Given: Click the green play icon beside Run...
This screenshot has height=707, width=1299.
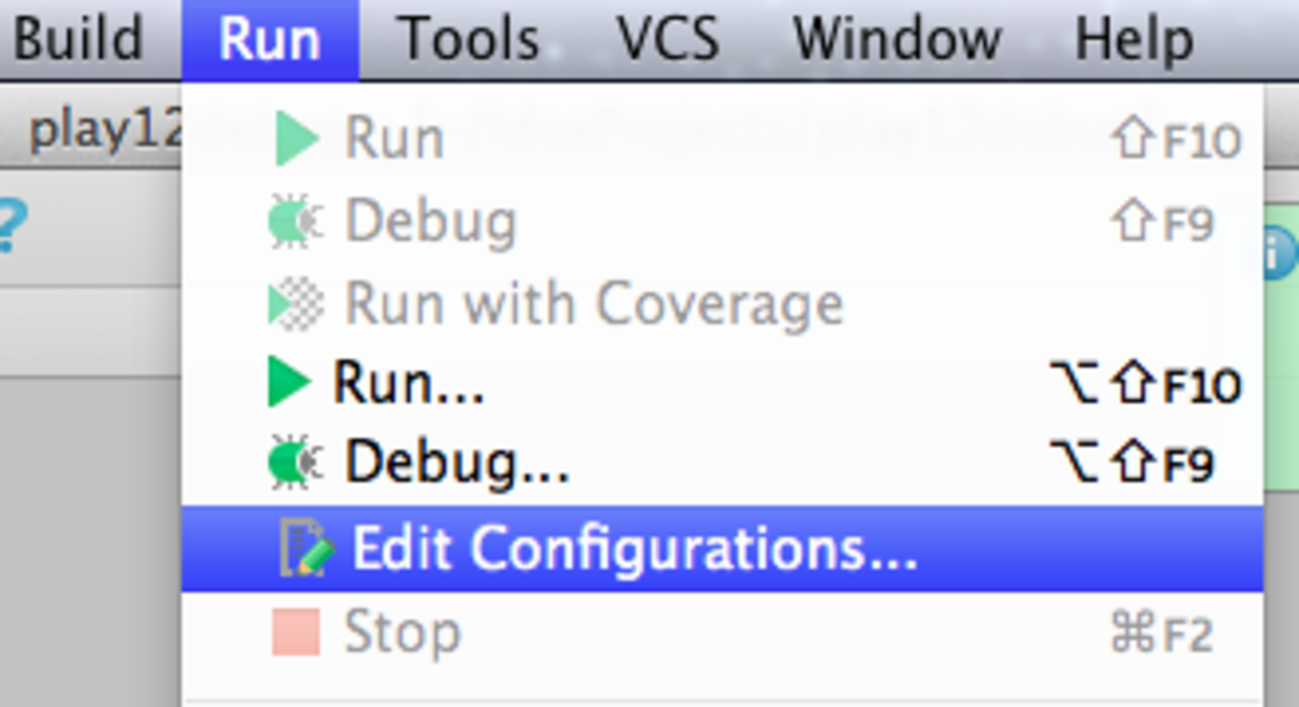Looking at the screenshot, I should pos(290,383).
